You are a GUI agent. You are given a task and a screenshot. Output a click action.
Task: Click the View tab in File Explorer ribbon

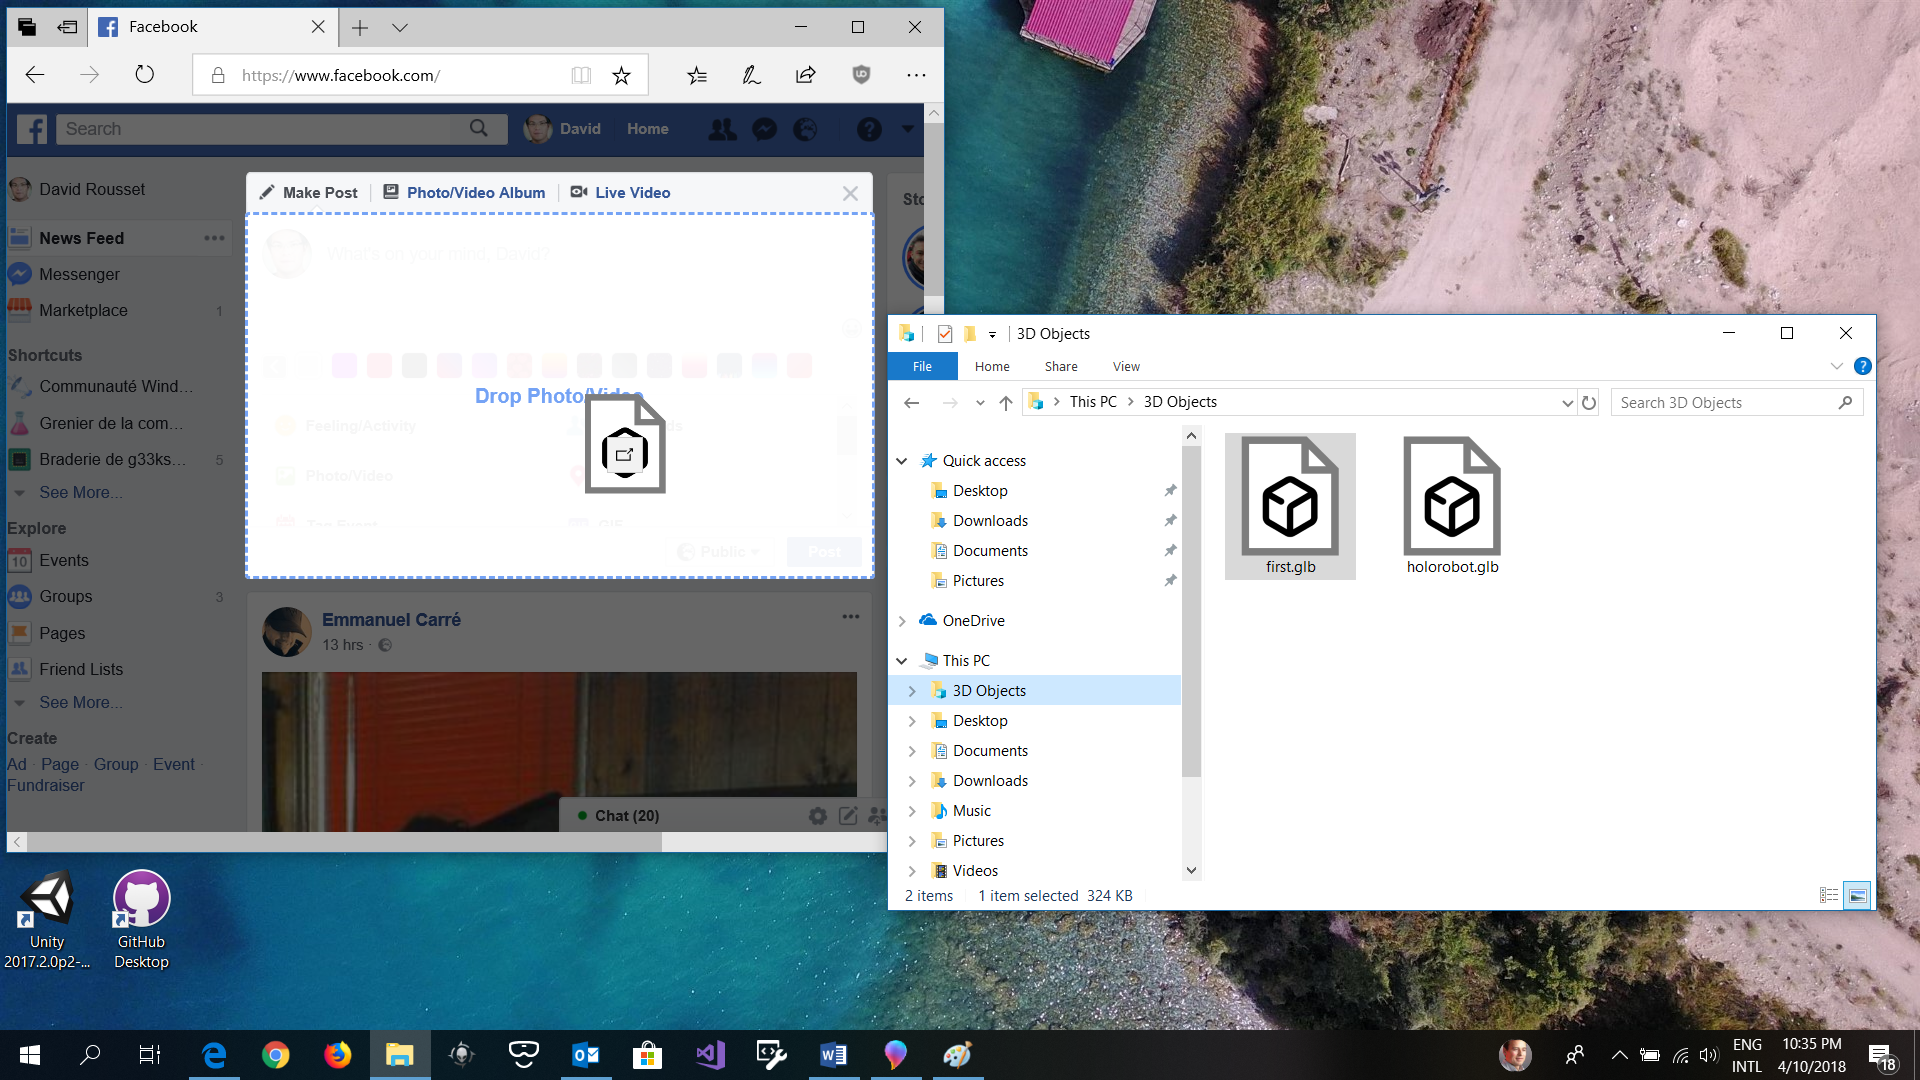click(x=1126, y=367)
